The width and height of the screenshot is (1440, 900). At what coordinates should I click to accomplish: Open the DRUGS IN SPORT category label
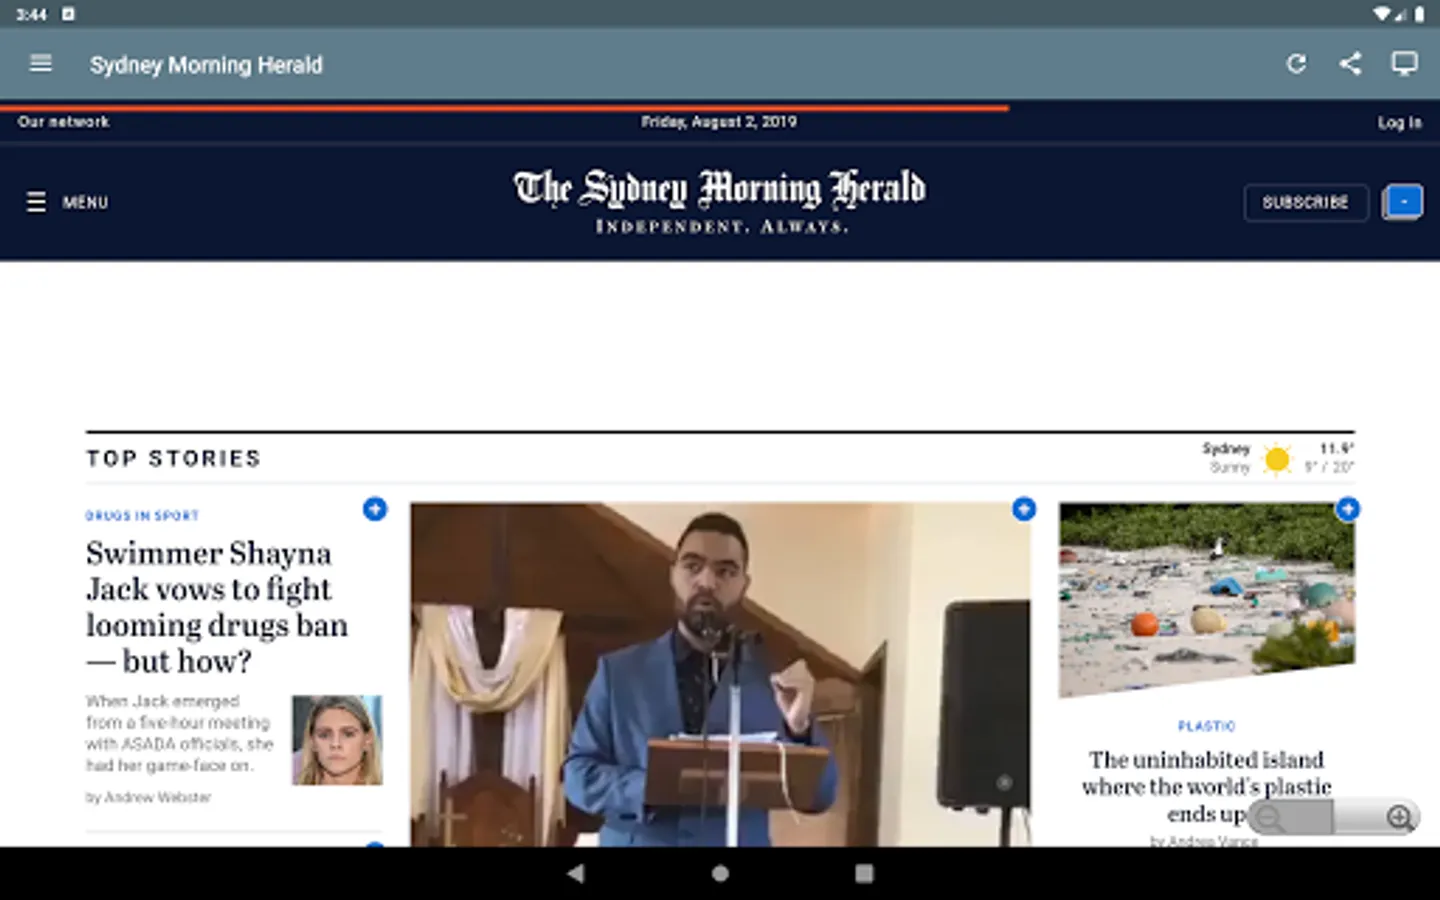pyautogui.click(x=142, y=516)
